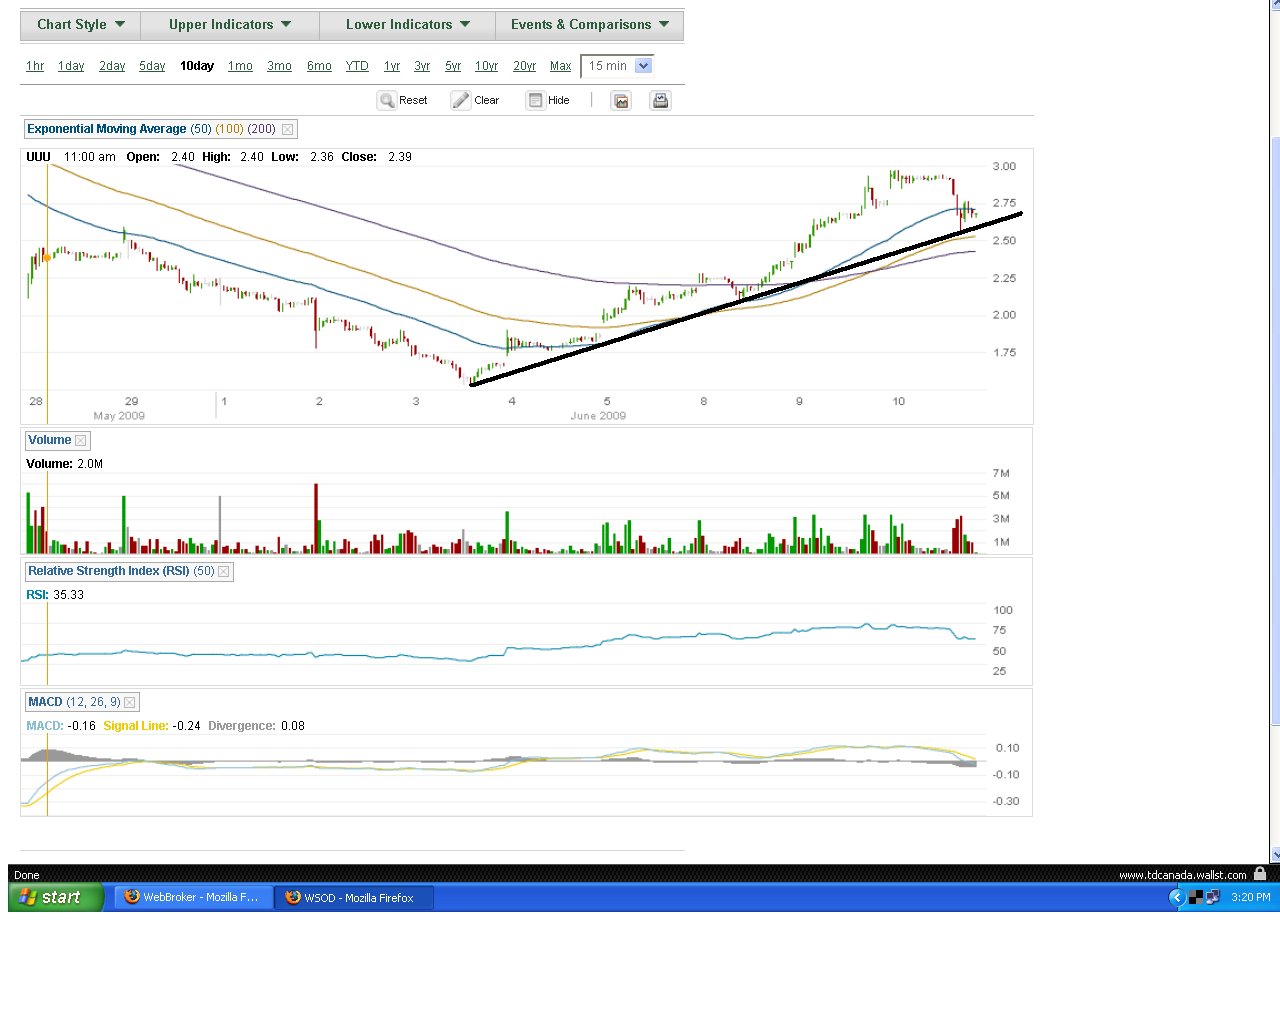The height and width of the screenshot is (1024, 1280).
Task: Click the Divergence value 0.08
Action: pyautogui.click(x=293, y=726)
